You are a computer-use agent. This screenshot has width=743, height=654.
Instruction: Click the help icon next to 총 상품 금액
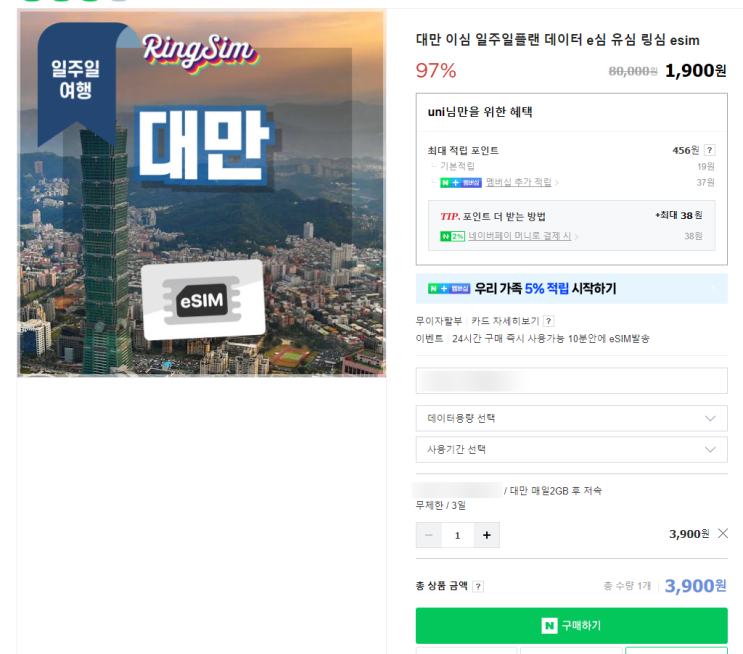(x=479, y=587)
